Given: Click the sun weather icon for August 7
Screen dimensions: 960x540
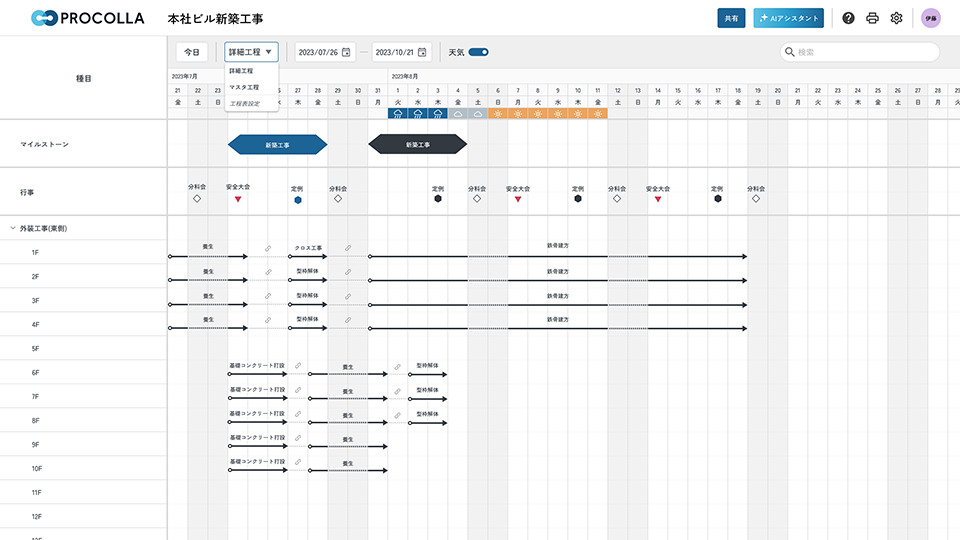Looking at the screenshot, I should pyautogui.click(x=518, y=114).
